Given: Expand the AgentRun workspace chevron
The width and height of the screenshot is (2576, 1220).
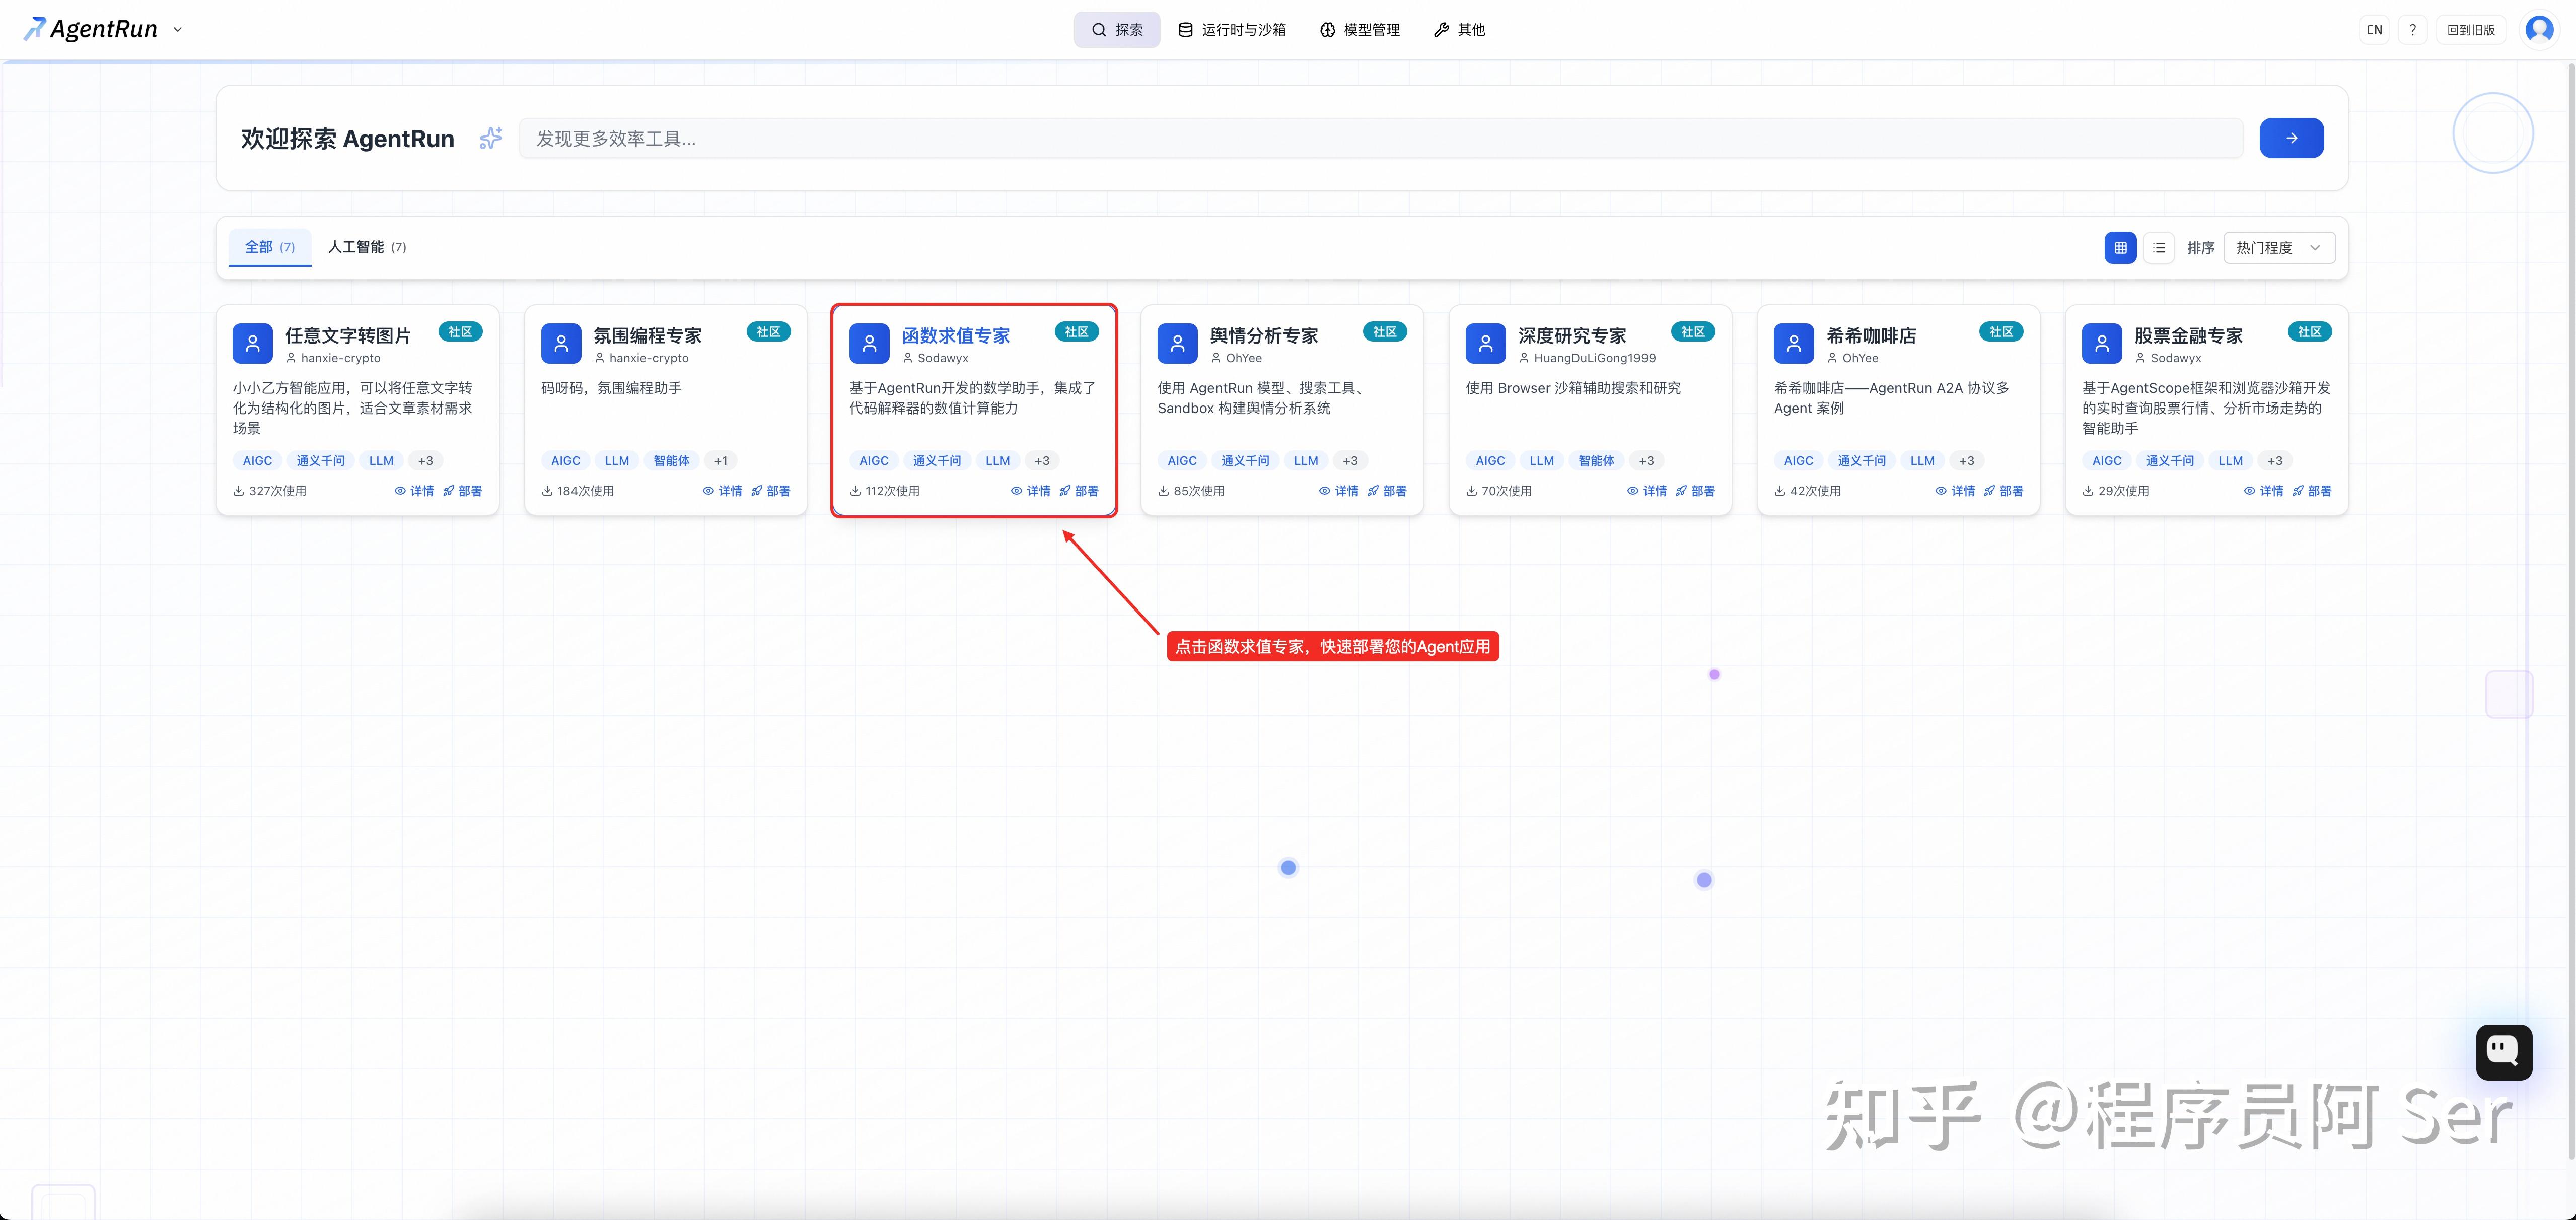Looking at the screenshot, I should [178, 30].
